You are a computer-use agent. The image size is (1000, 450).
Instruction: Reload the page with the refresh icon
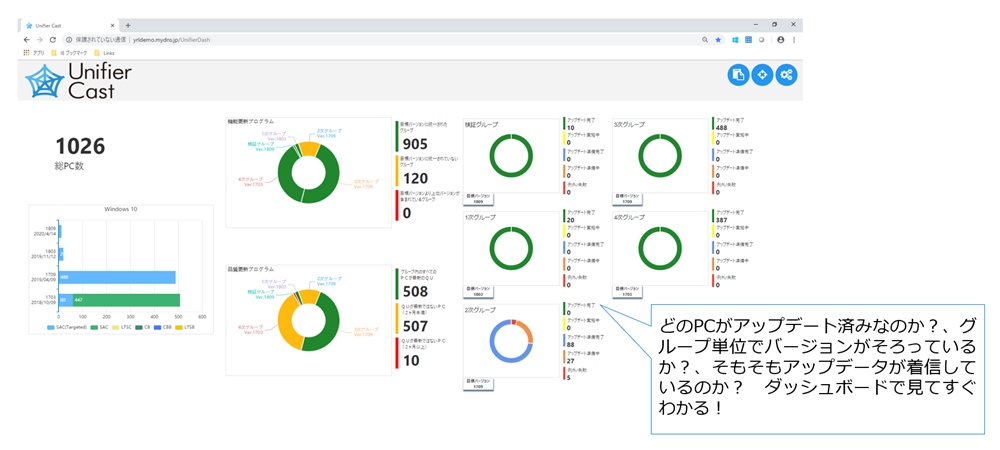52,40
